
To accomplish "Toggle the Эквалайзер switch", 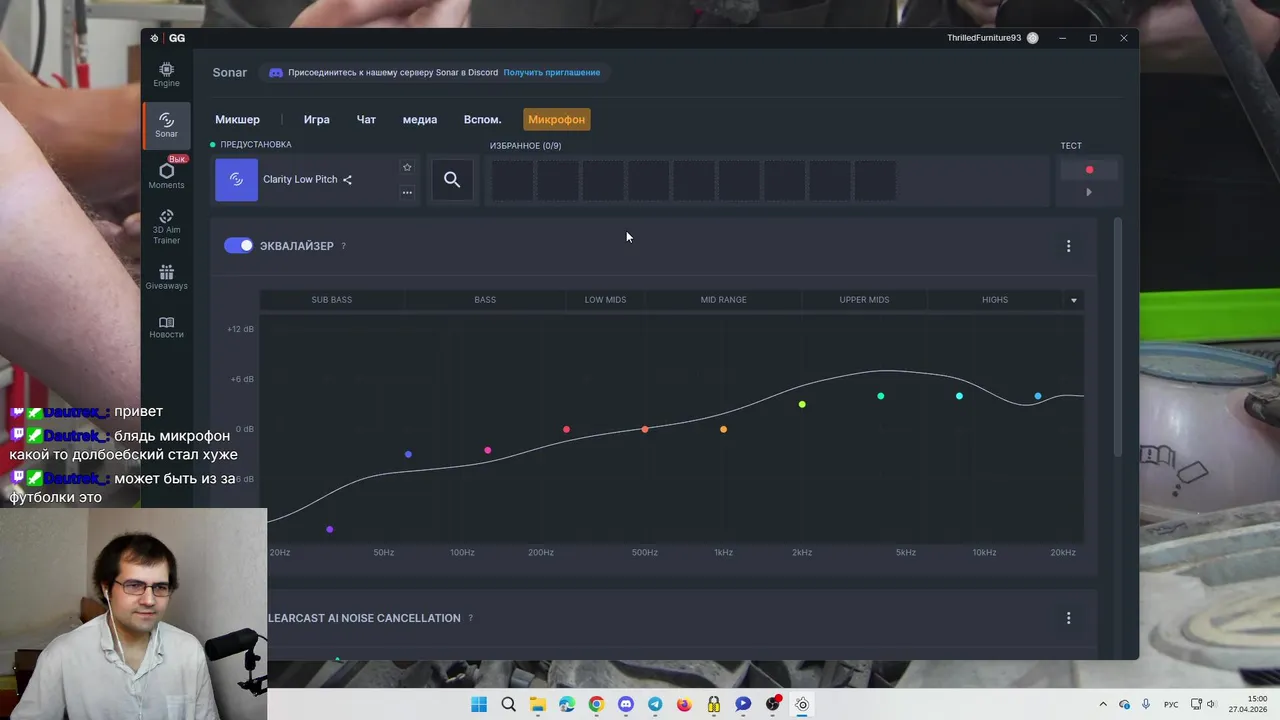I will [x=238, y=245].
